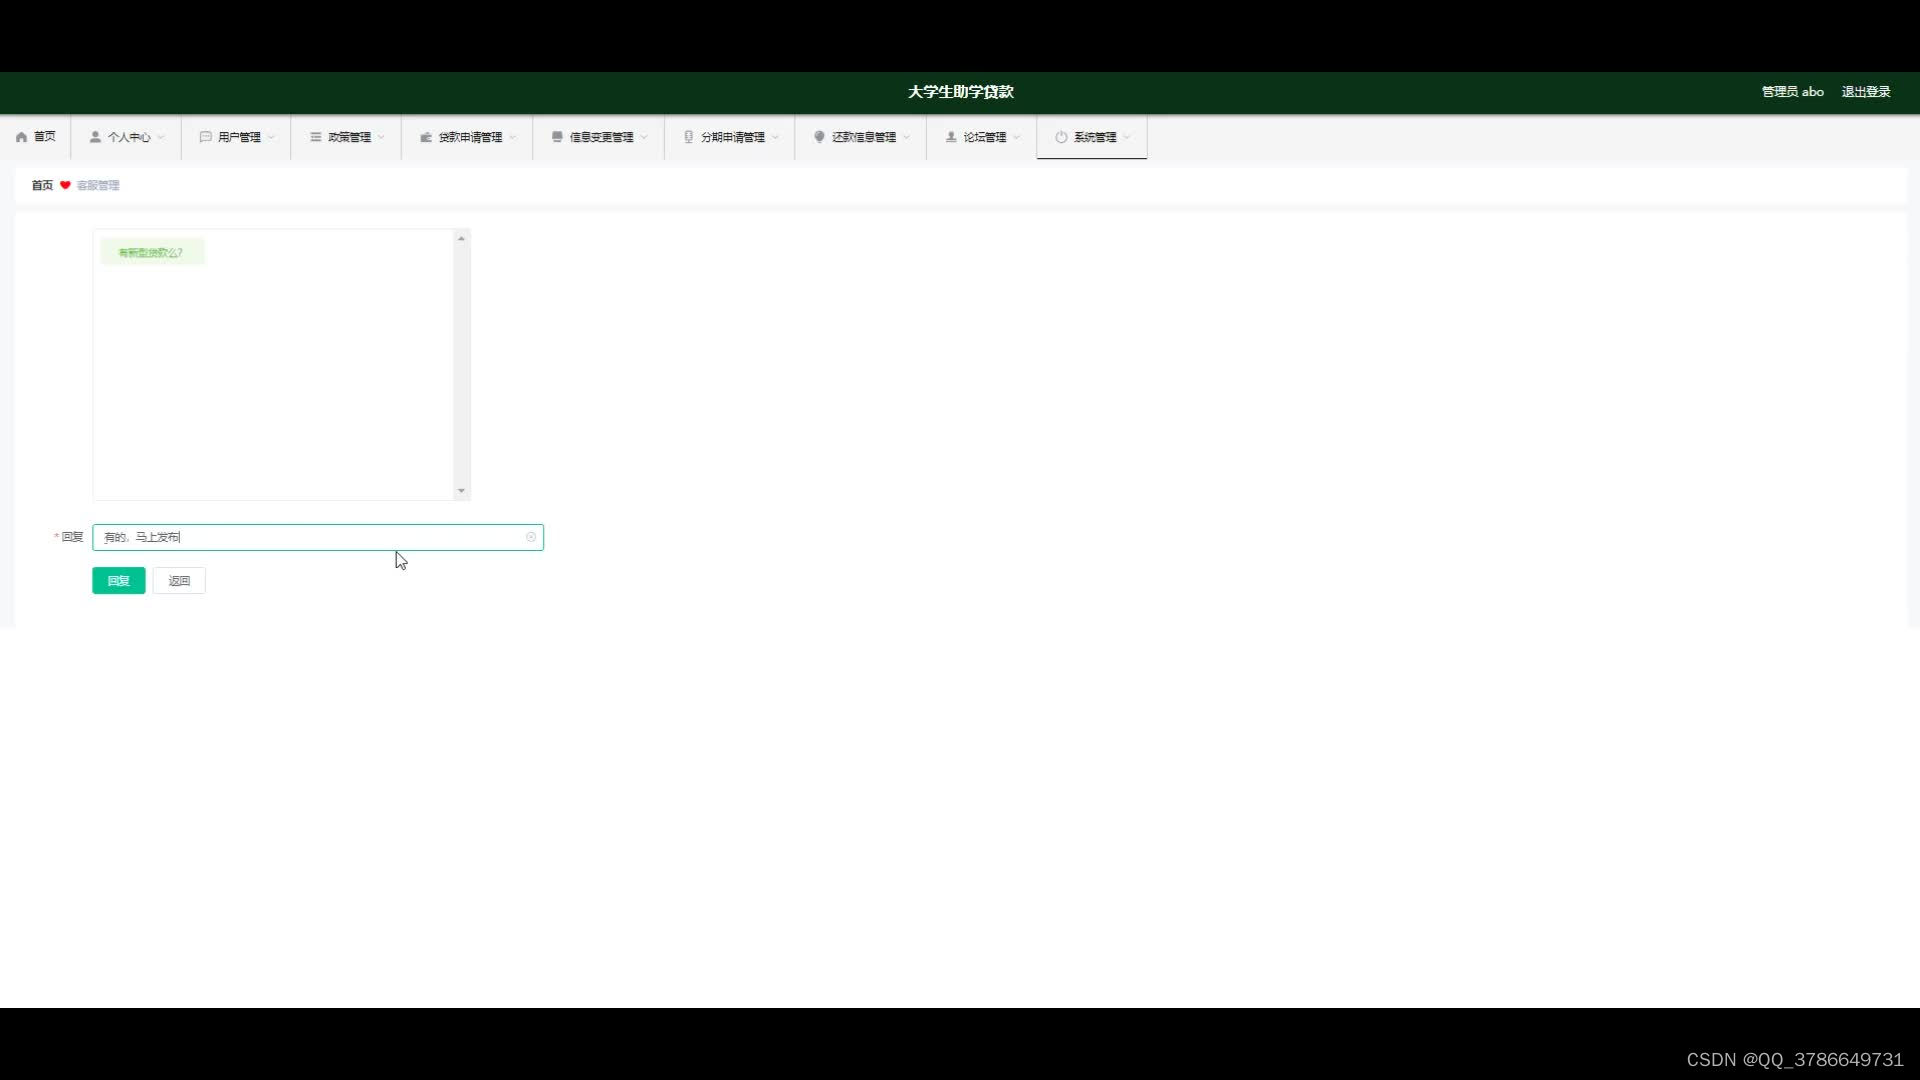Expand the 分期申请管理 dropdown arrow

point(775,137)
